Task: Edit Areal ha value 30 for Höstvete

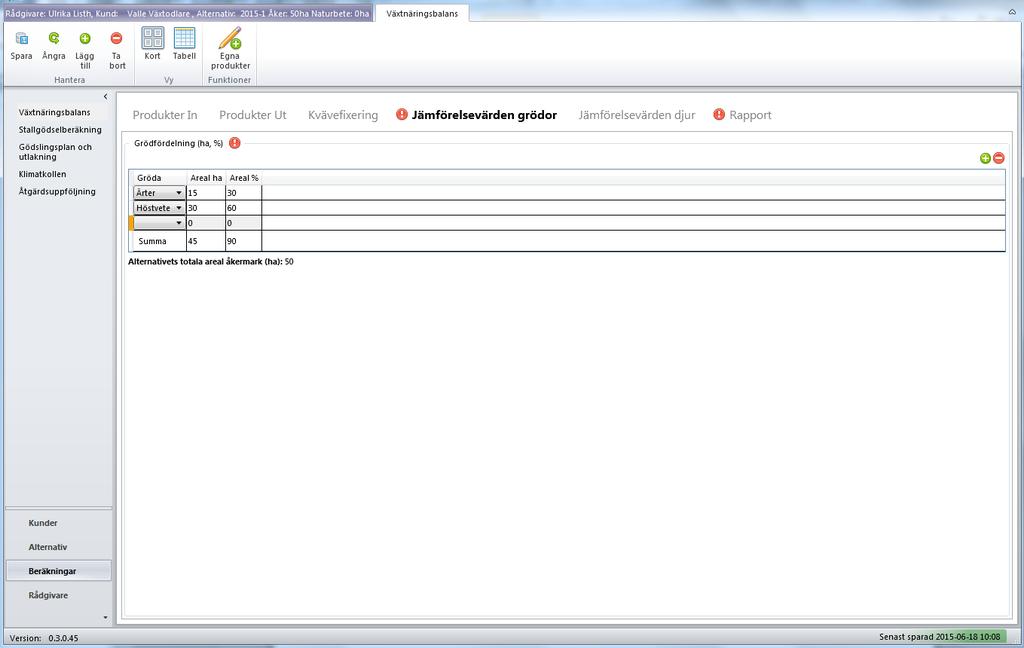Action: point(206,208)
